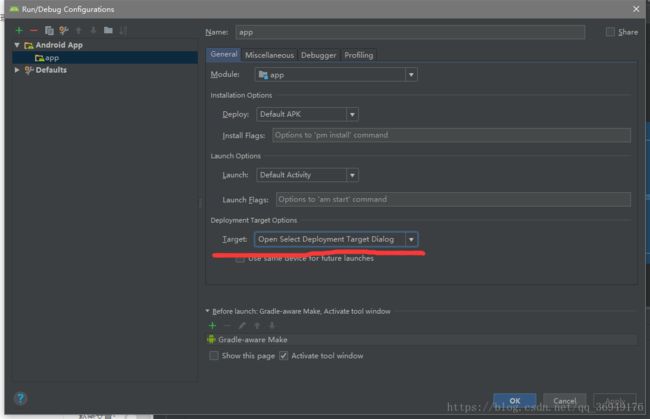Click the Gradle-aware Make android icon

pos(211,339)
